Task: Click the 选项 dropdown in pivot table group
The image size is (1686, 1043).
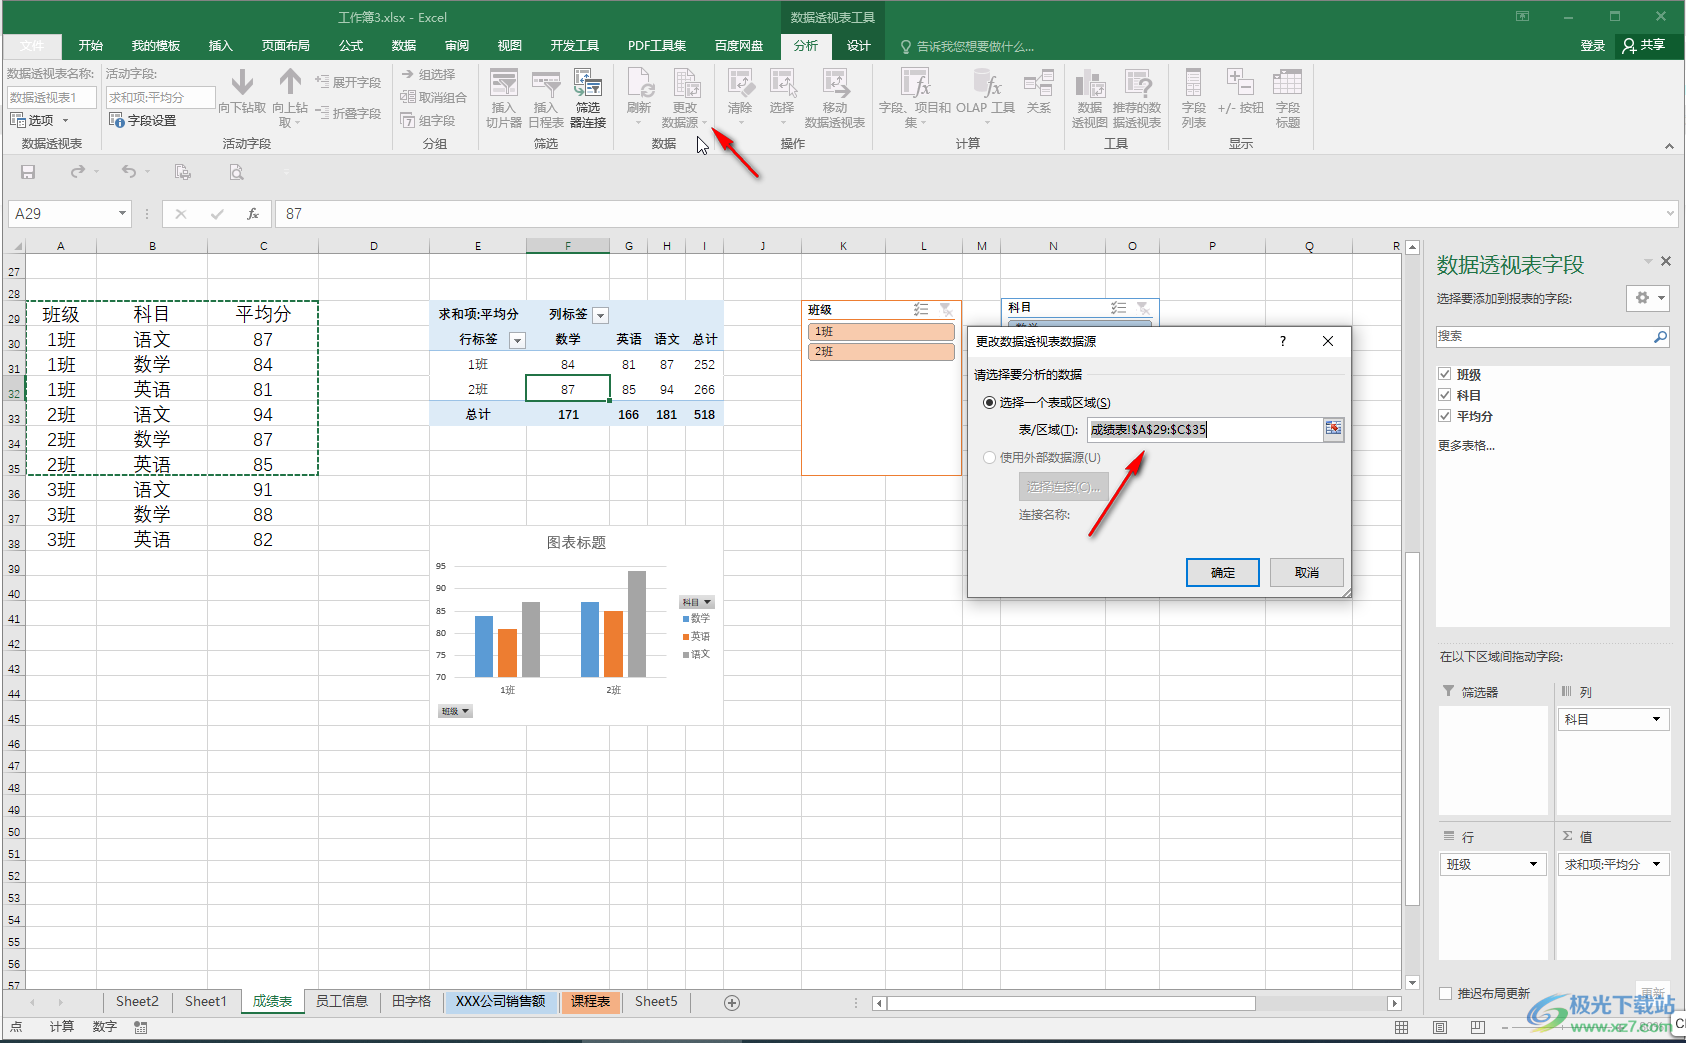Action: click(x=40, y=120)
